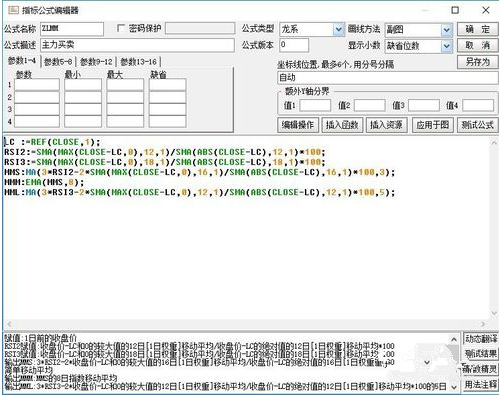This screenshot has height=396, width=499.
Task: Focus row 1 最小 cell
Action: point(83,85)
